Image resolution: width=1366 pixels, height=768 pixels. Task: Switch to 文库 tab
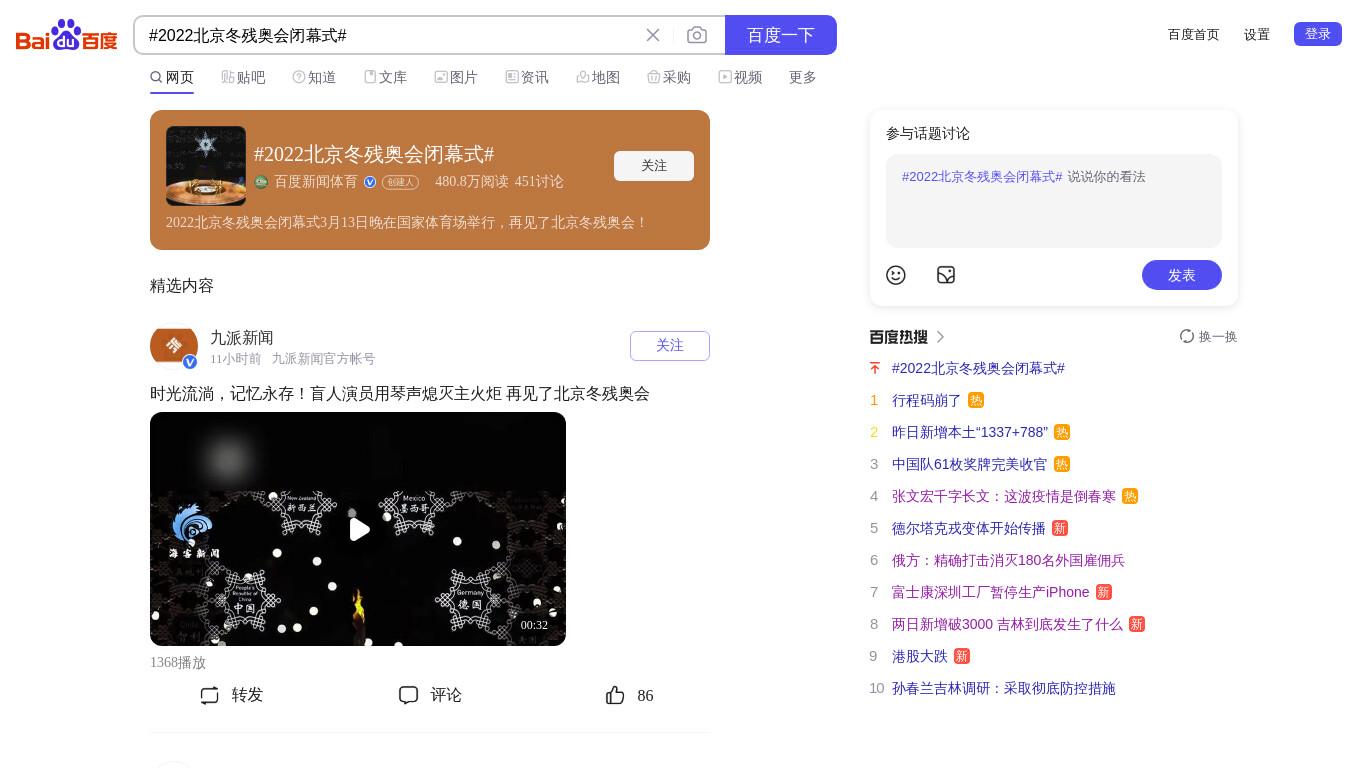[x=385, y=77]
